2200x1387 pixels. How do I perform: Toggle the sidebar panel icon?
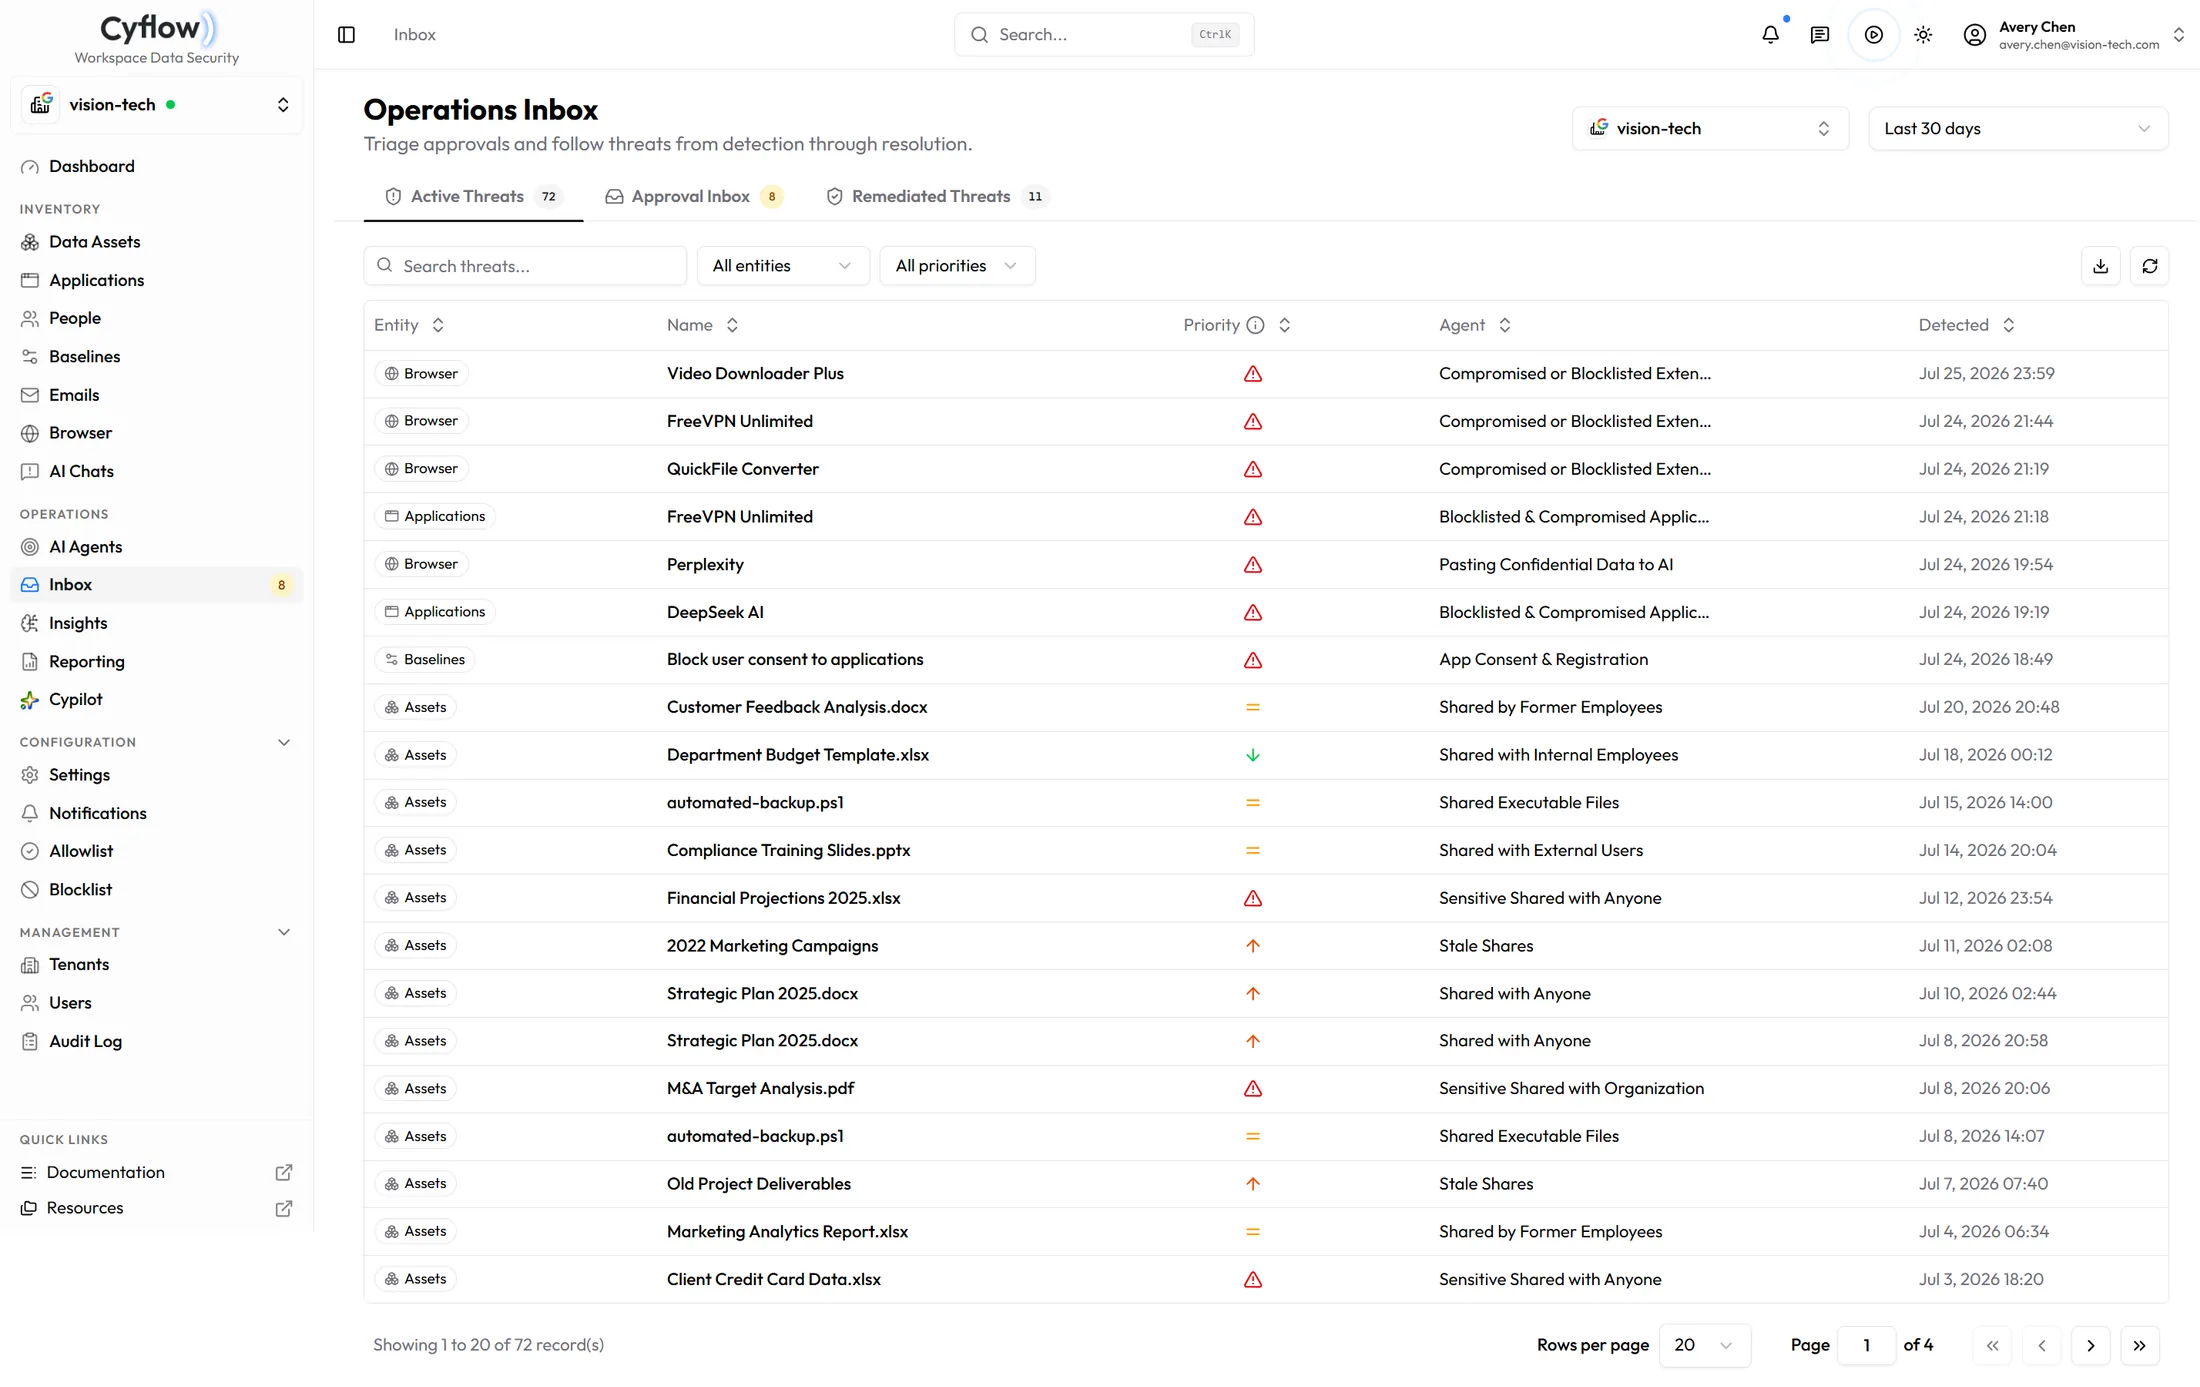point(346,35)
